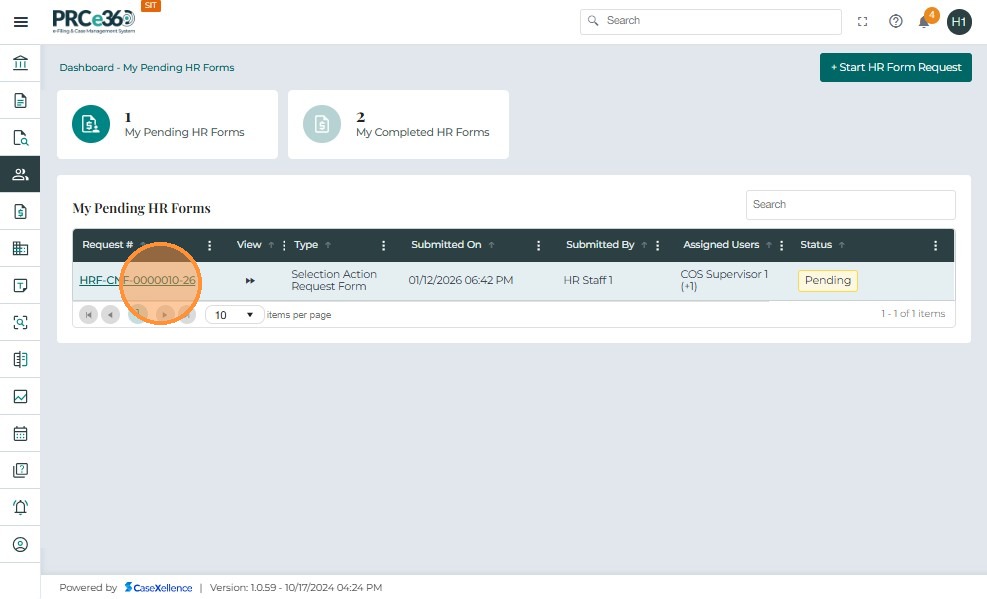Click the My Completed HR Forms card icon
Viewport: 987px width, 599px height.
[x=322, y=124]
